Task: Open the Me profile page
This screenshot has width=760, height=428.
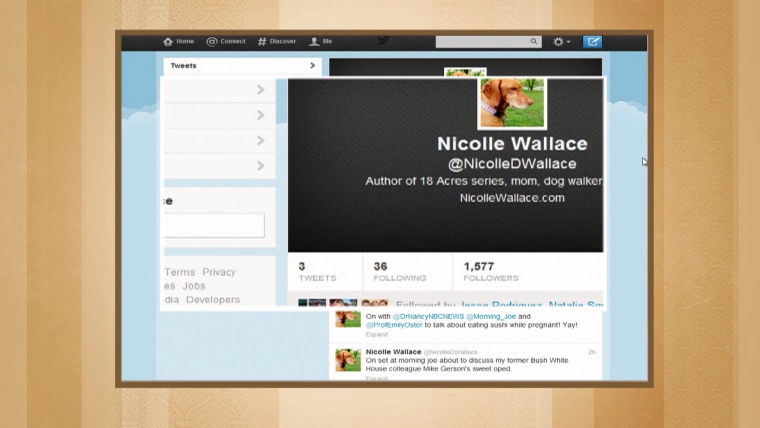Action: pyautogui.click(x=321, y=41)
